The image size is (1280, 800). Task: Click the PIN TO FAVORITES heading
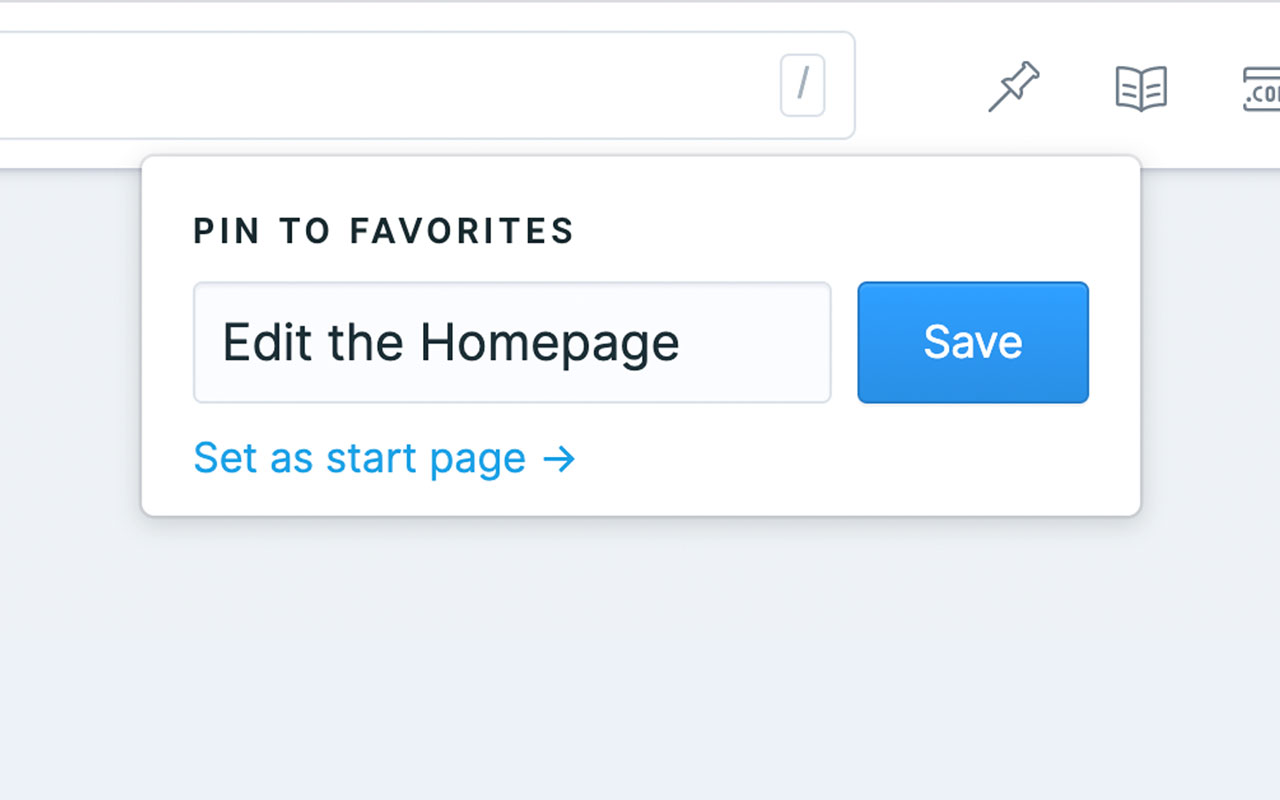(384, 231)
